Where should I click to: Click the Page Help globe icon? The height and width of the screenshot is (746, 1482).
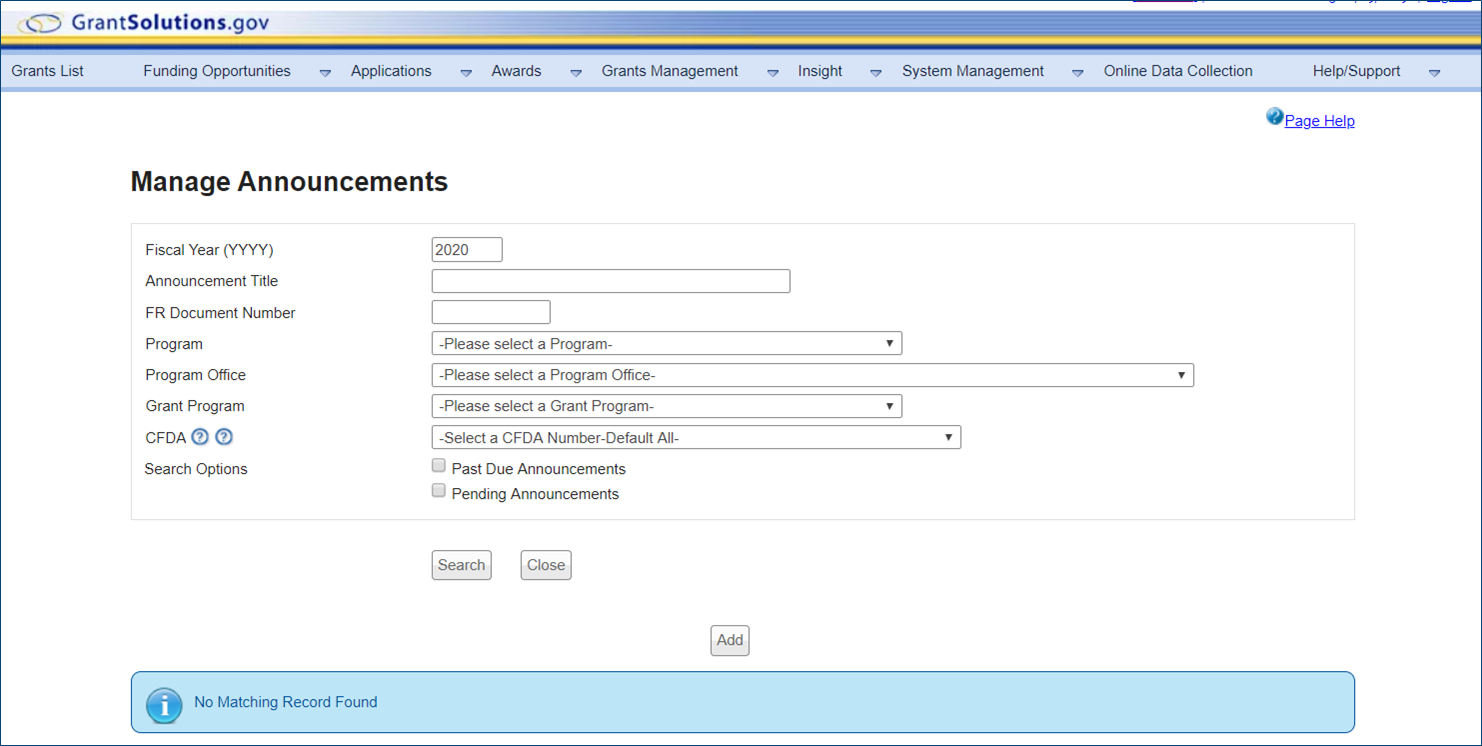click(1274, 117)
